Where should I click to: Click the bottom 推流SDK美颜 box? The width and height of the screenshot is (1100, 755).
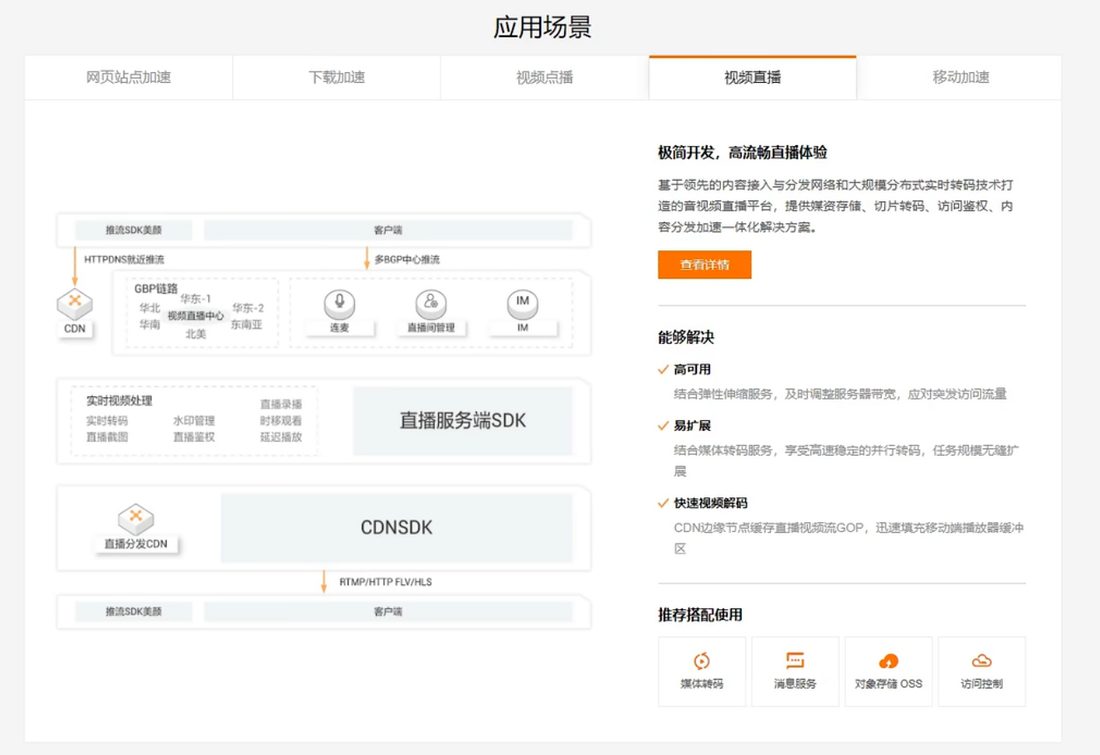click(133, 612)
